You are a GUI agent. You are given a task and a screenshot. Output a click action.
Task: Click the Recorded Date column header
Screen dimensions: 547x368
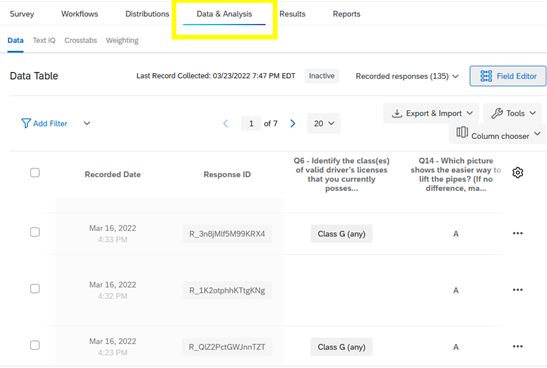coord(113,174)
